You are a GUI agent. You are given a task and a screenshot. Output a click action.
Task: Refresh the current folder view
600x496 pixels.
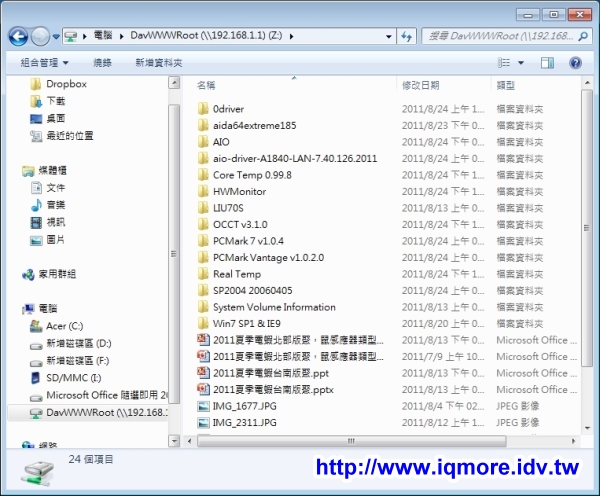(406, 37)
